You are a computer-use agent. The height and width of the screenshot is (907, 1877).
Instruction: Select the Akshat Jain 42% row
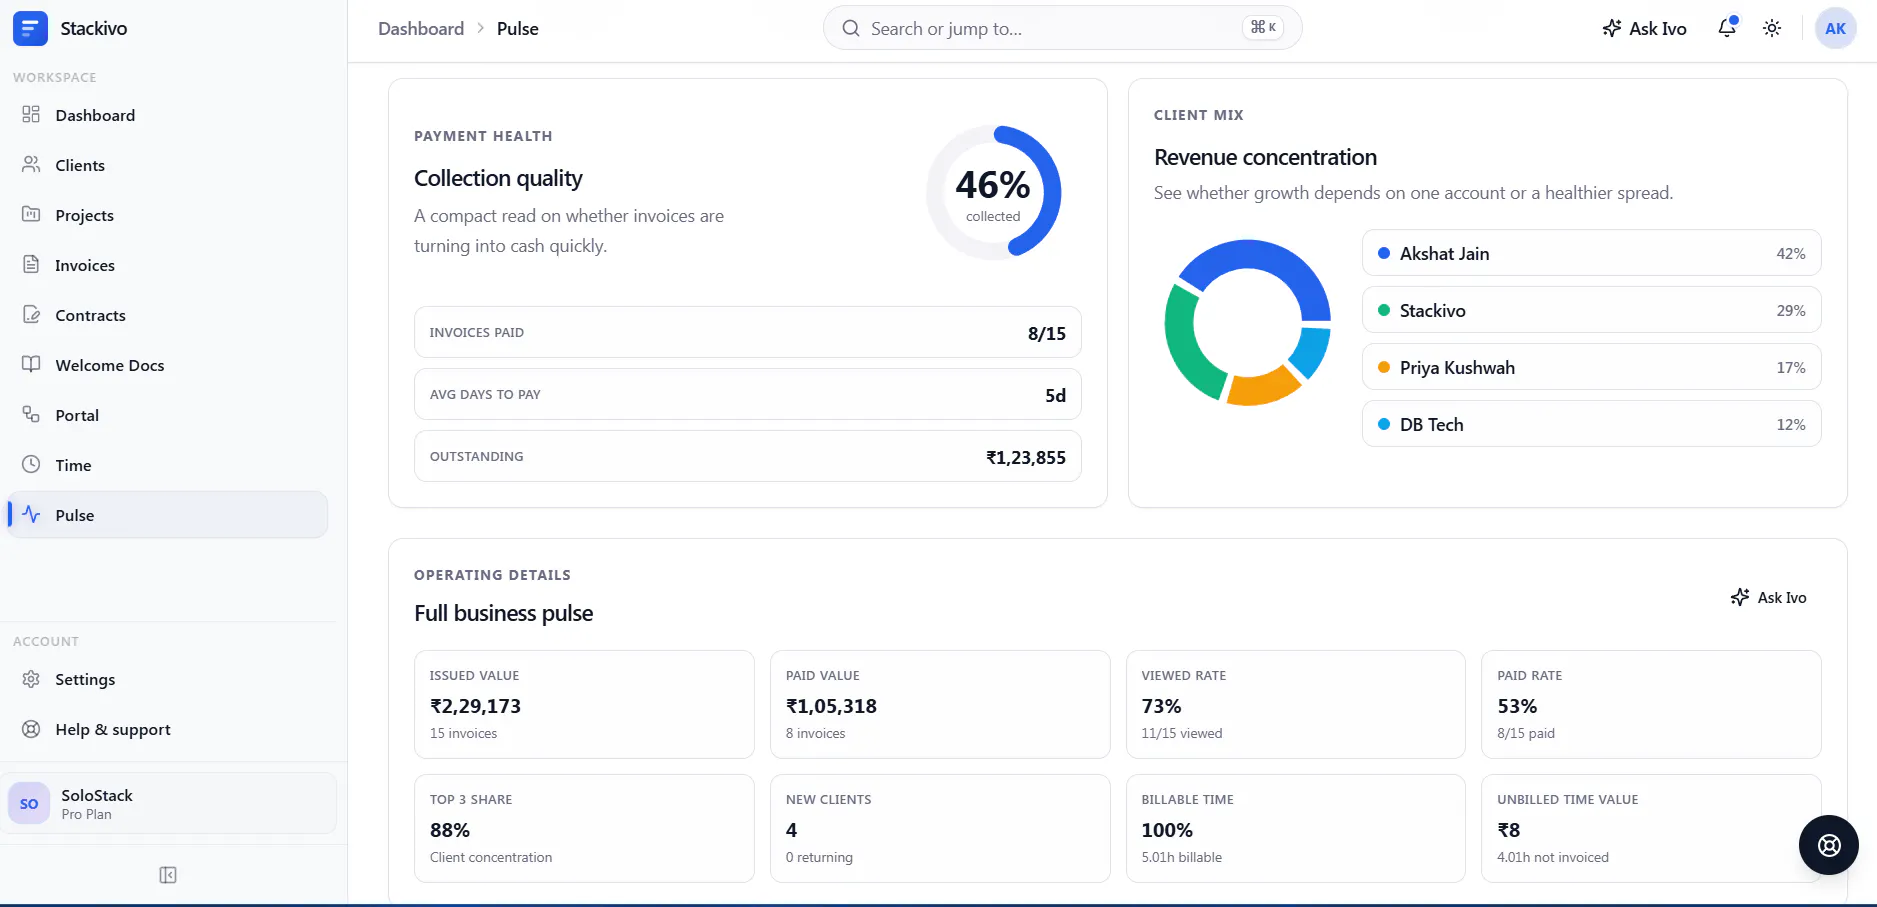pos(1591,253)
